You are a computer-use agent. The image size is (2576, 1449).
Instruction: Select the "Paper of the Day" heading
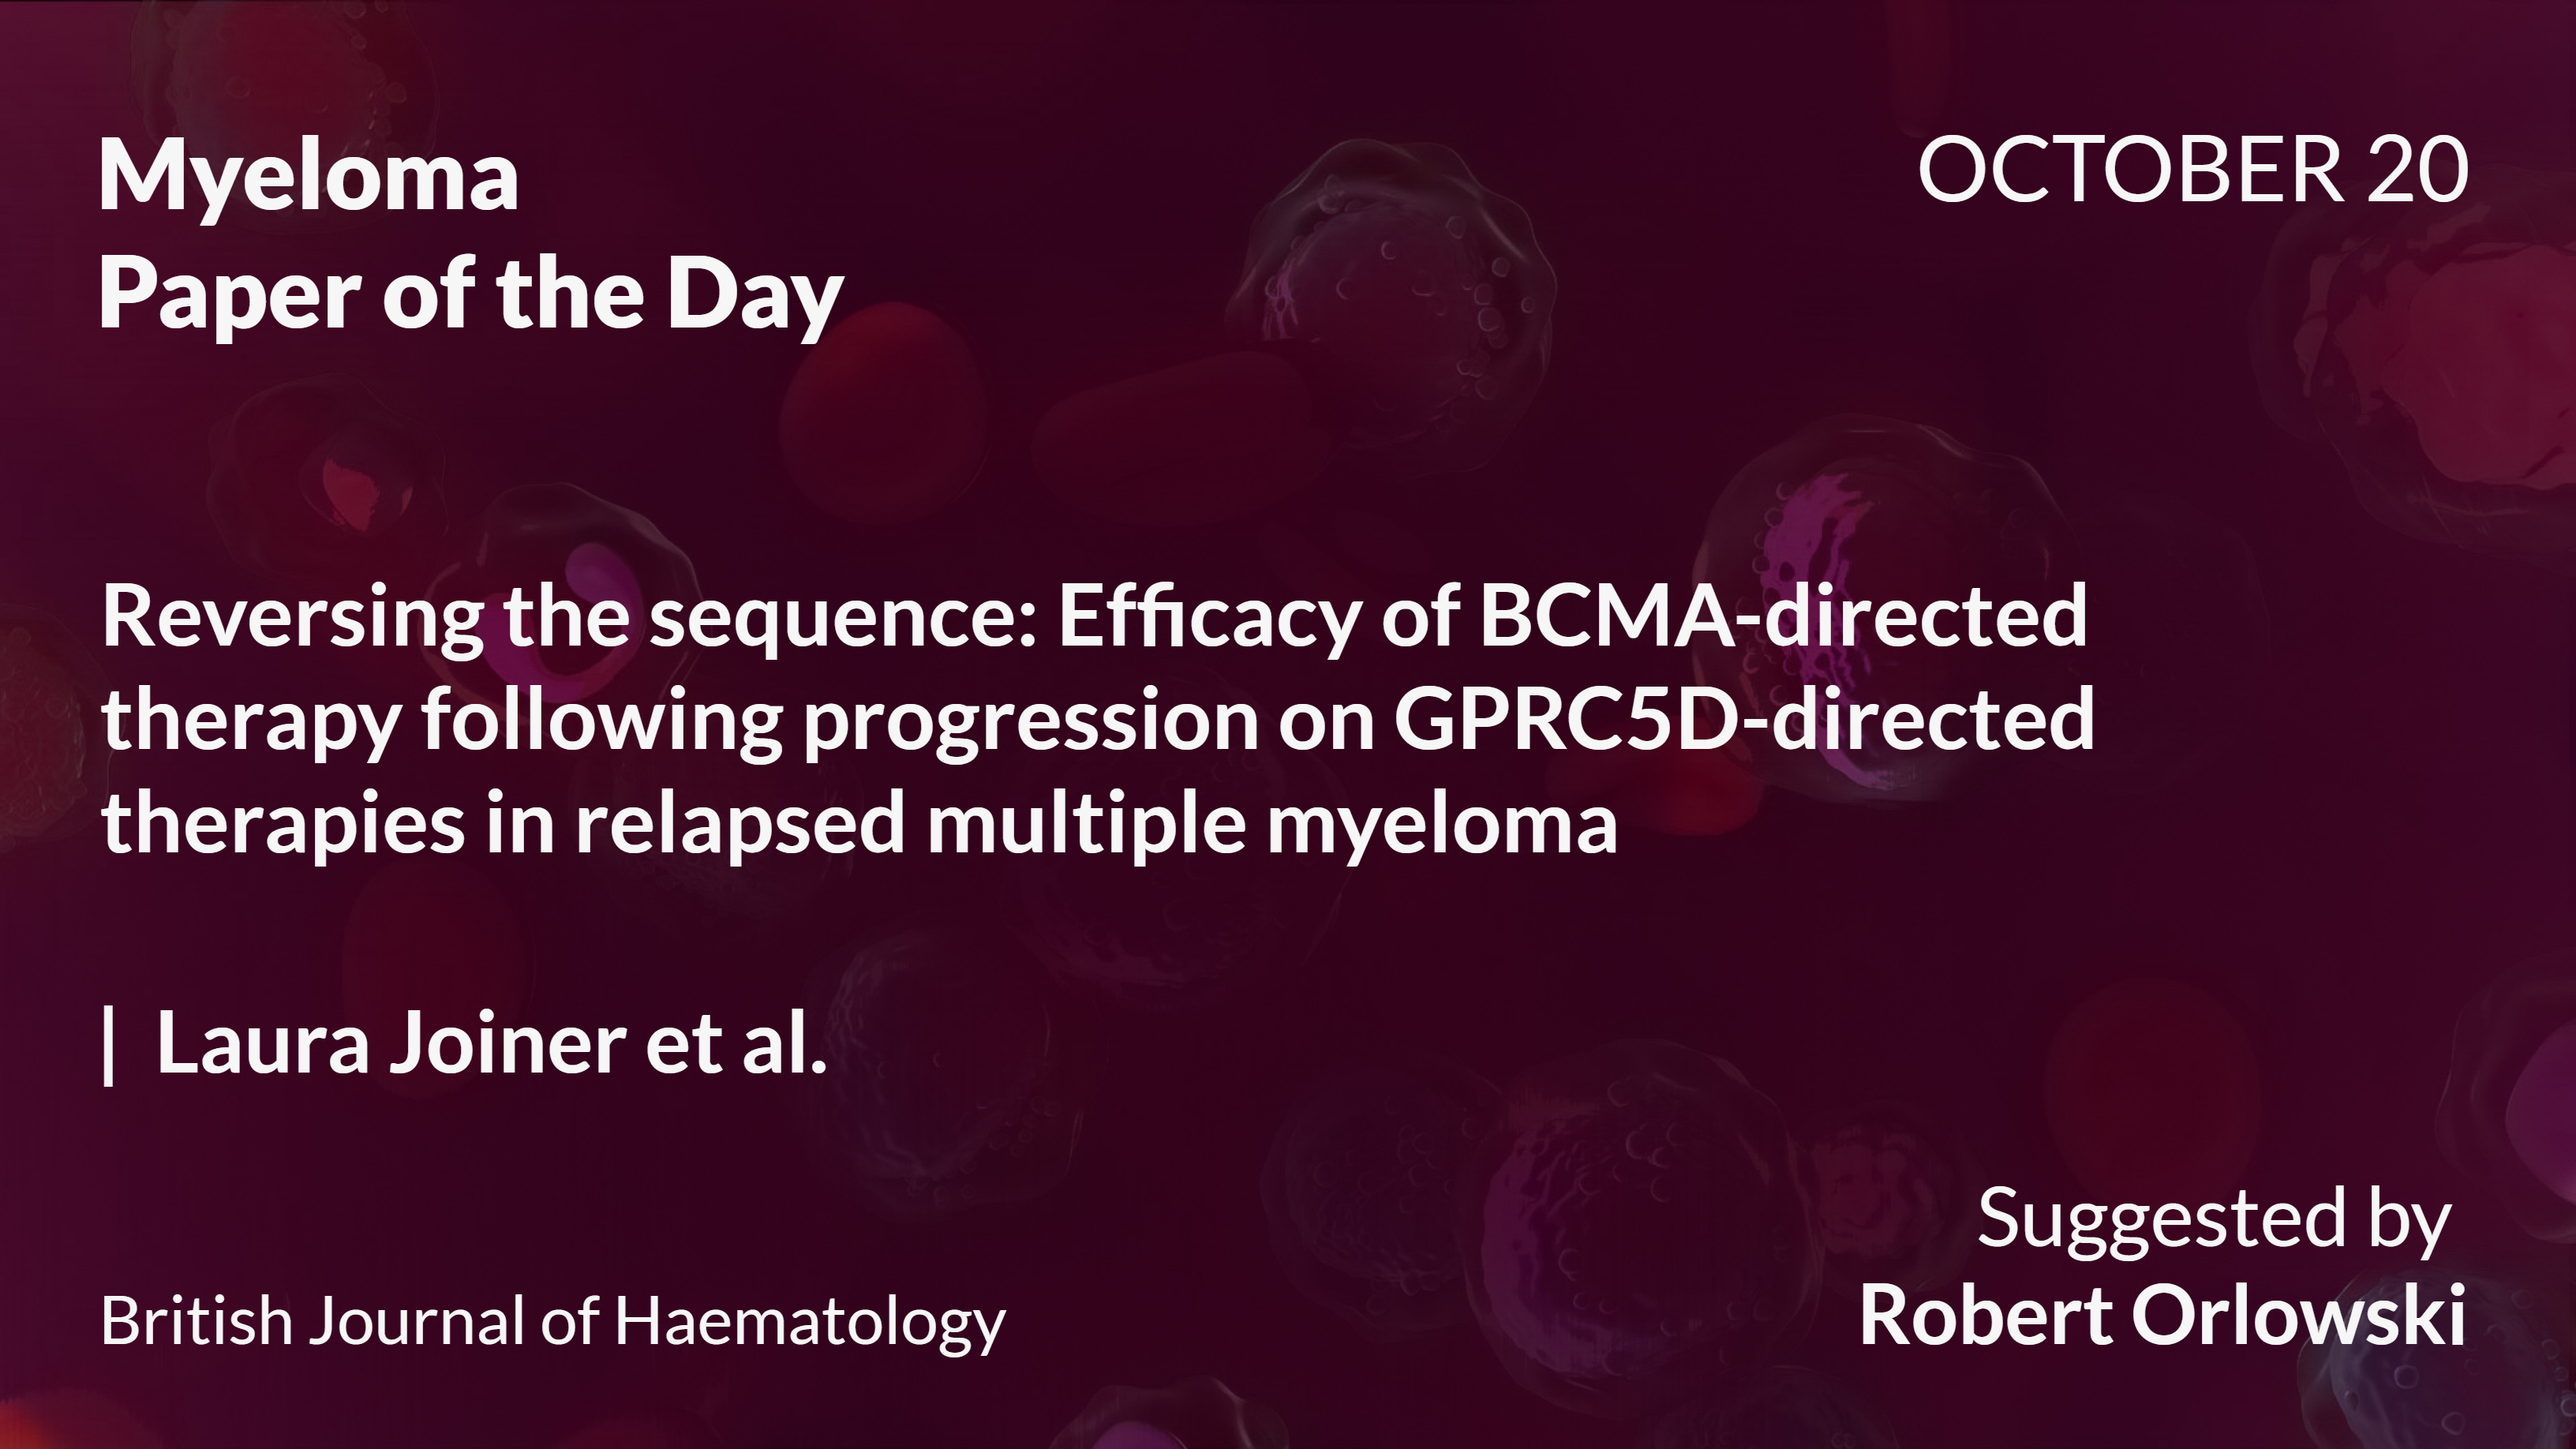(470, 295)
